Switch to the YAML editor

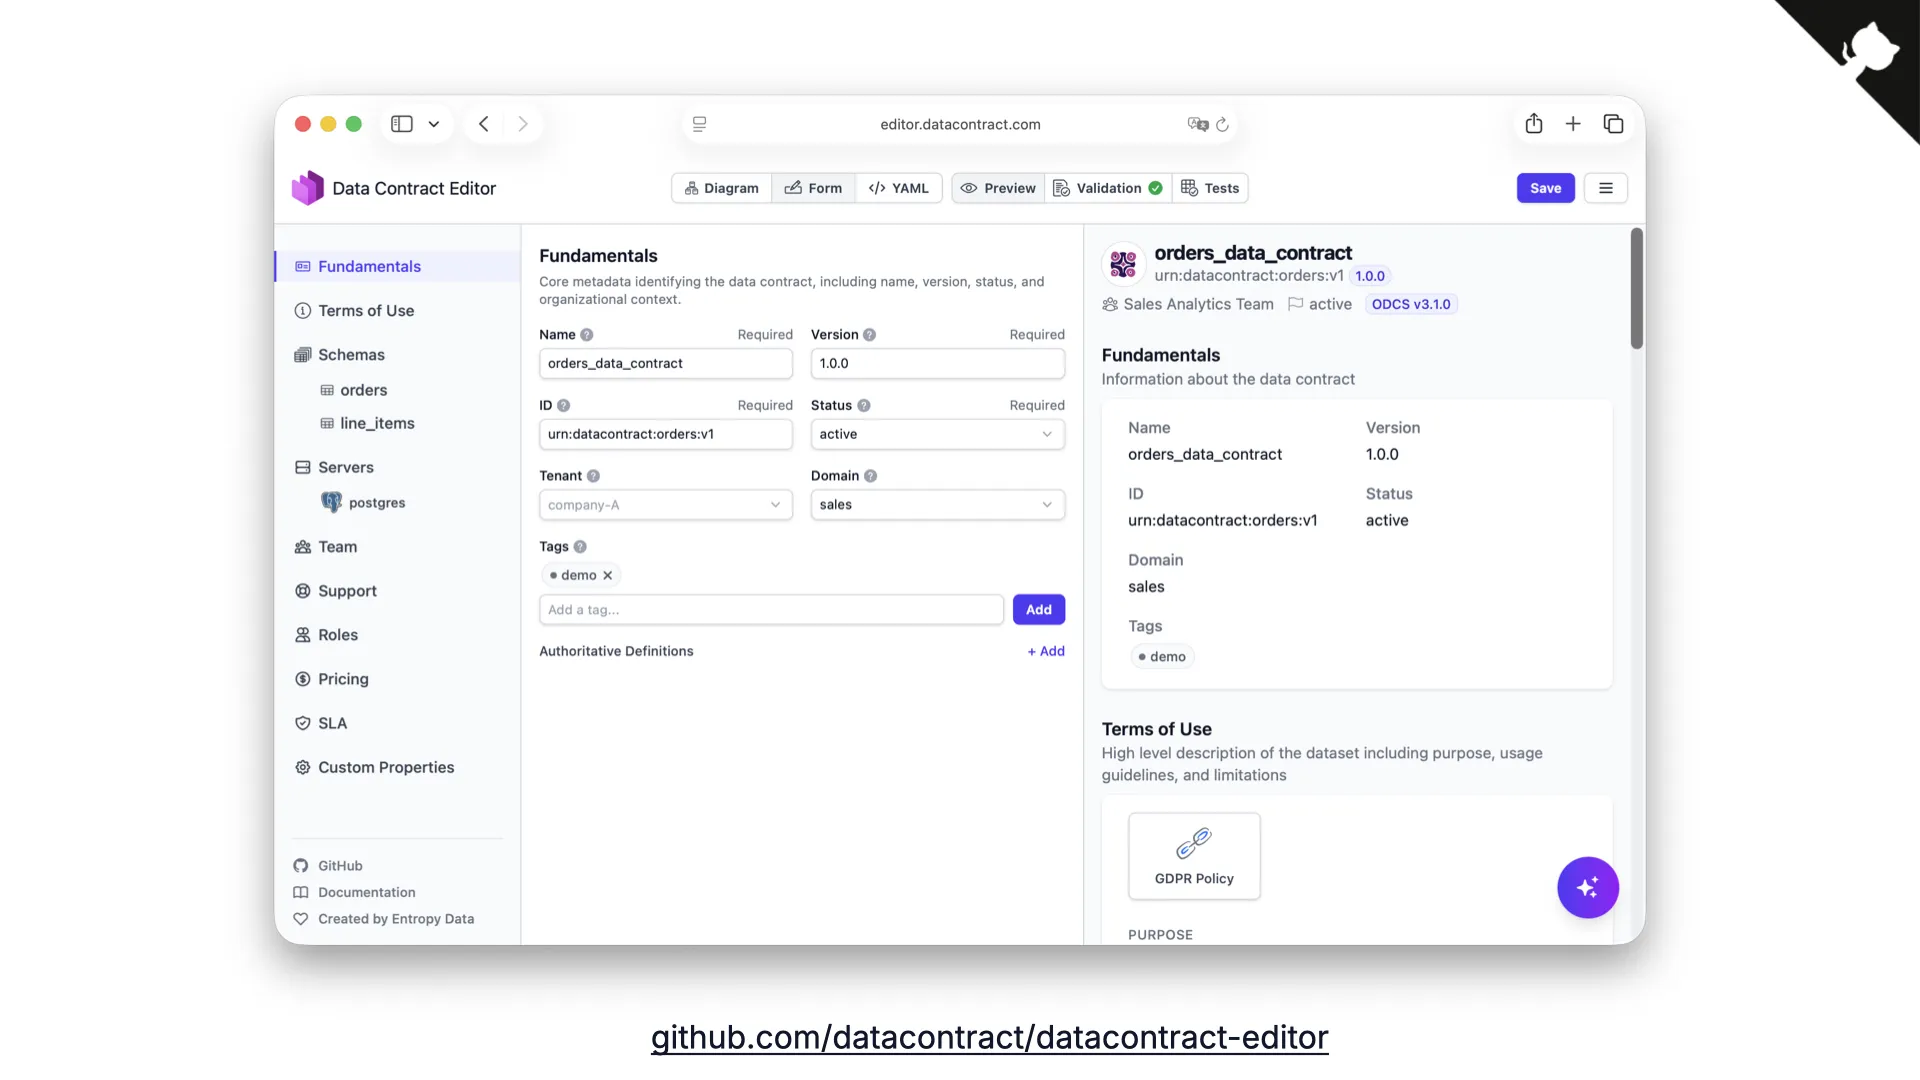[899, 188]
